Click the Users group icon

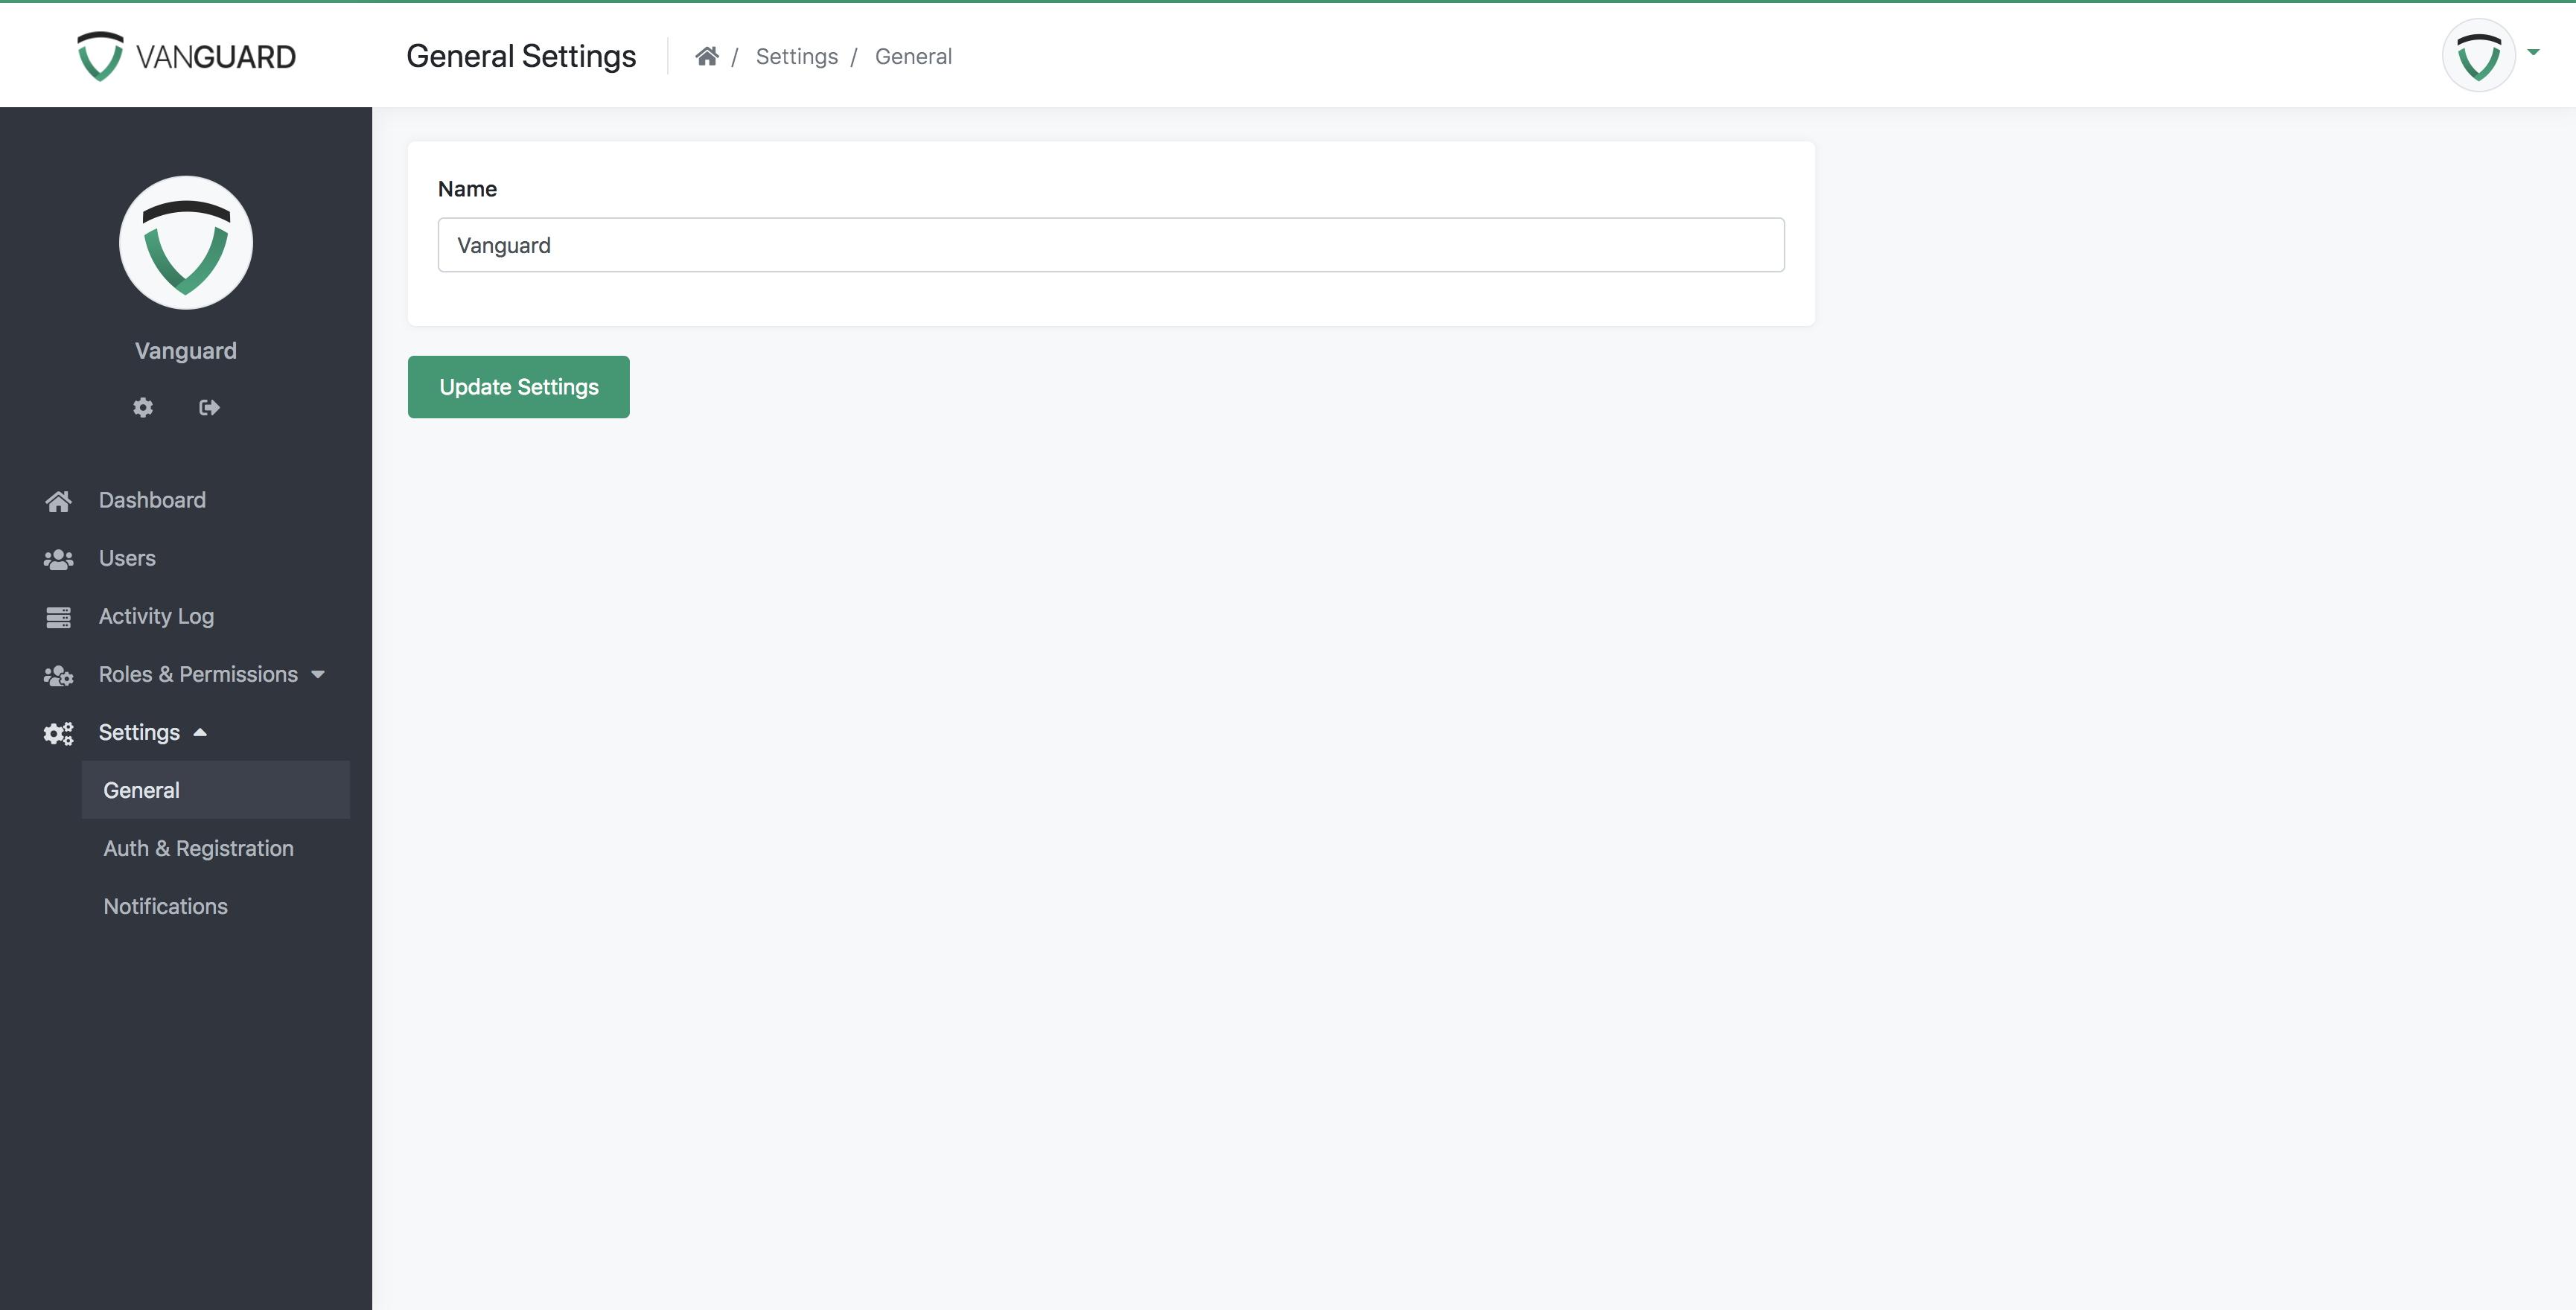coord(58,559)
